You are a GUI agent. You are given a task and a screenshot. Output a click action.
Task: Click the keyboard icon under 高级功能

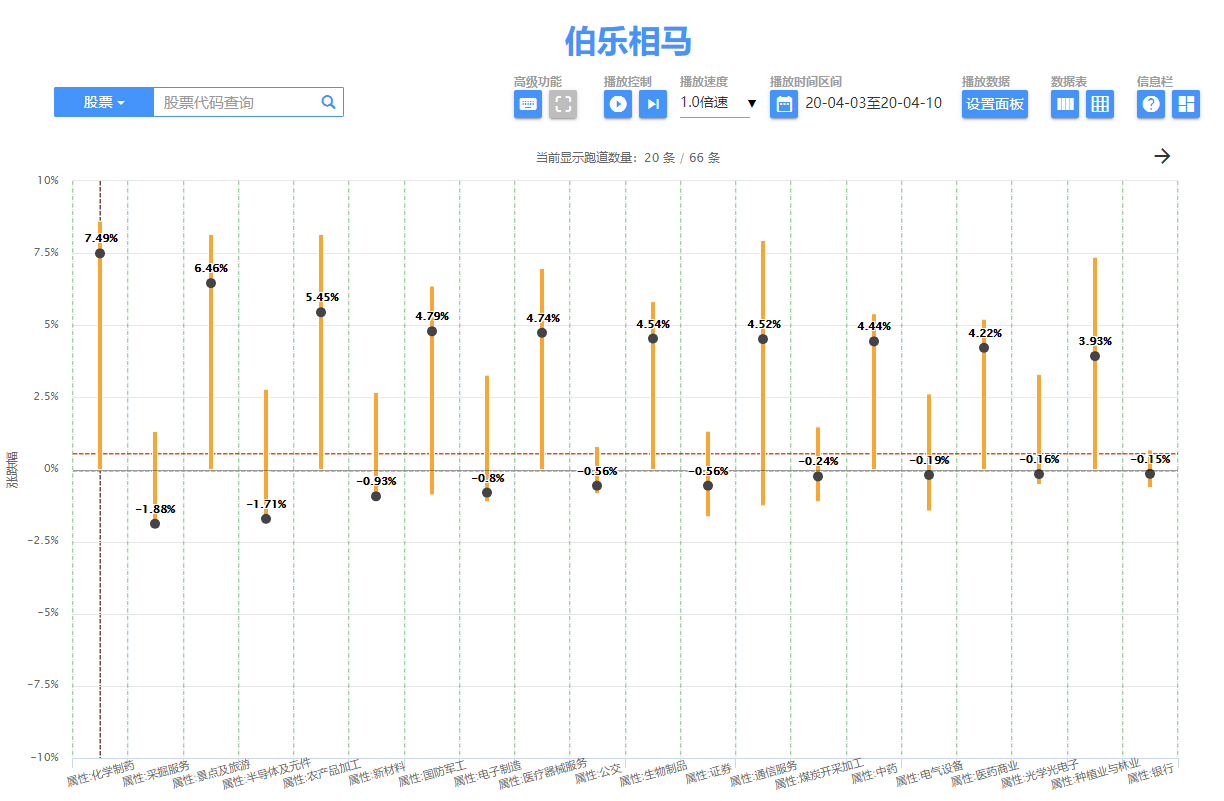click(528, 104)
